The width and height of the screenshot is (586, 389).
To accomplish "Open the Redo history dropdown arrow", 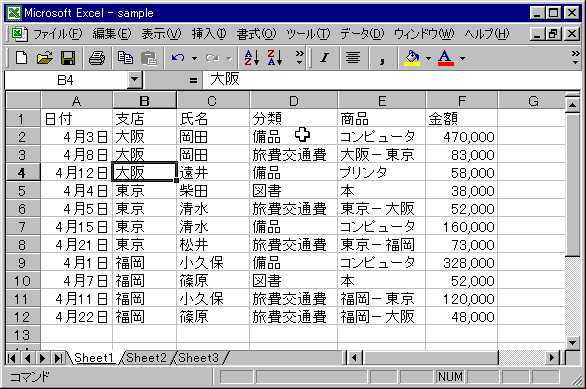I will click(229, 58).
